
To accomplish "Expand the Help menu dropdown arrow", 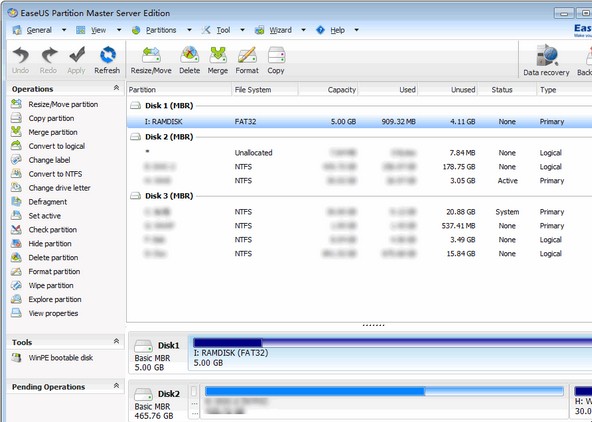I will point(356,30).
